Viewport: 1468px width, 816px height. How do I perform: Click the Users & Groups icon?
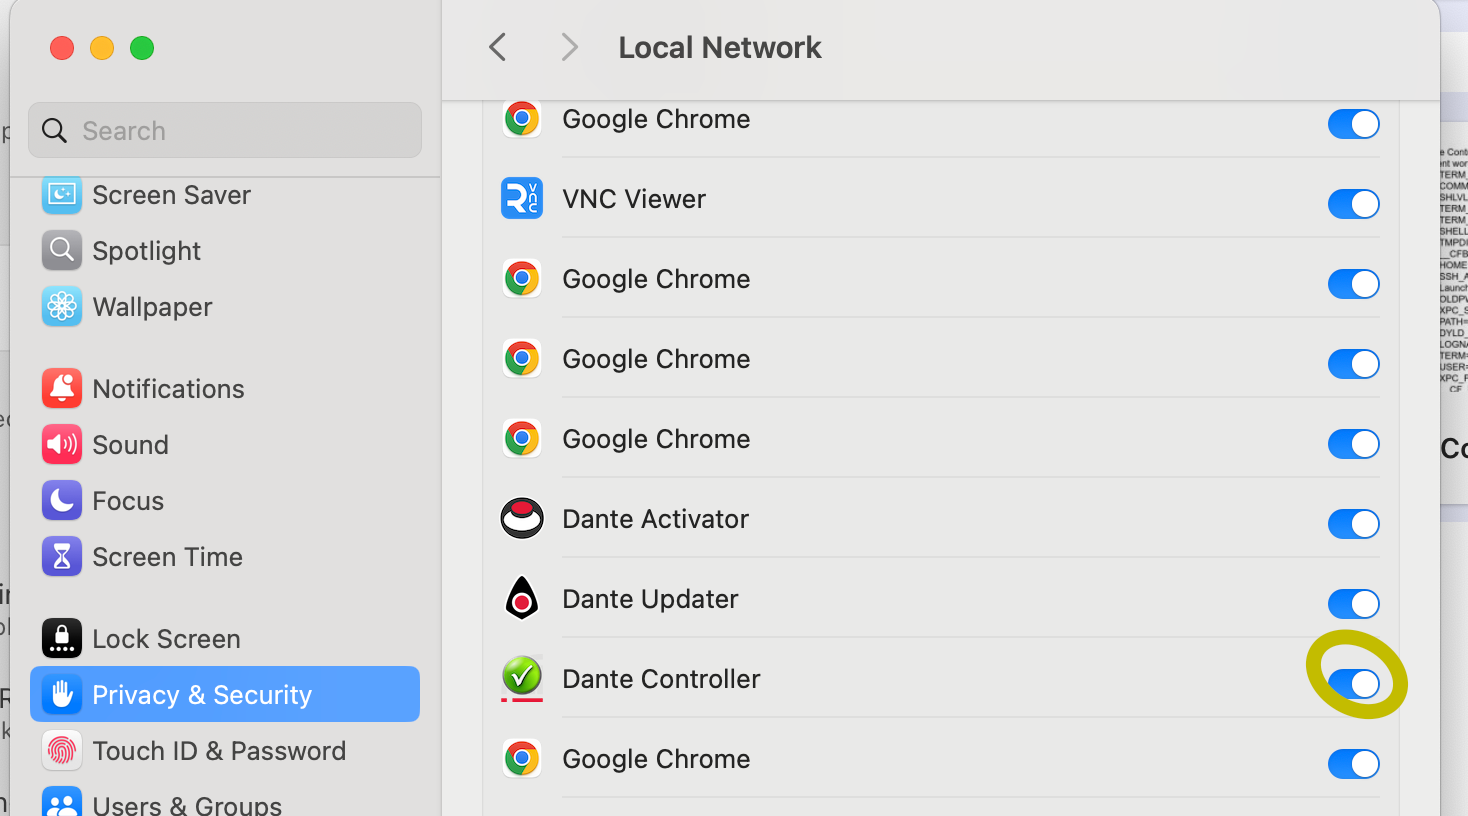click(x=62, y=802)
